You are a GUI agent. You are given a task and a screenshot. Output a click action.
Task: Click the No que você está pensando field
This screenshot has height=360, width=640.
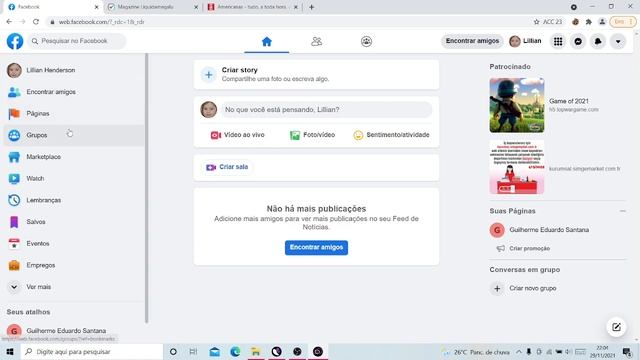[x=326, y=109]
